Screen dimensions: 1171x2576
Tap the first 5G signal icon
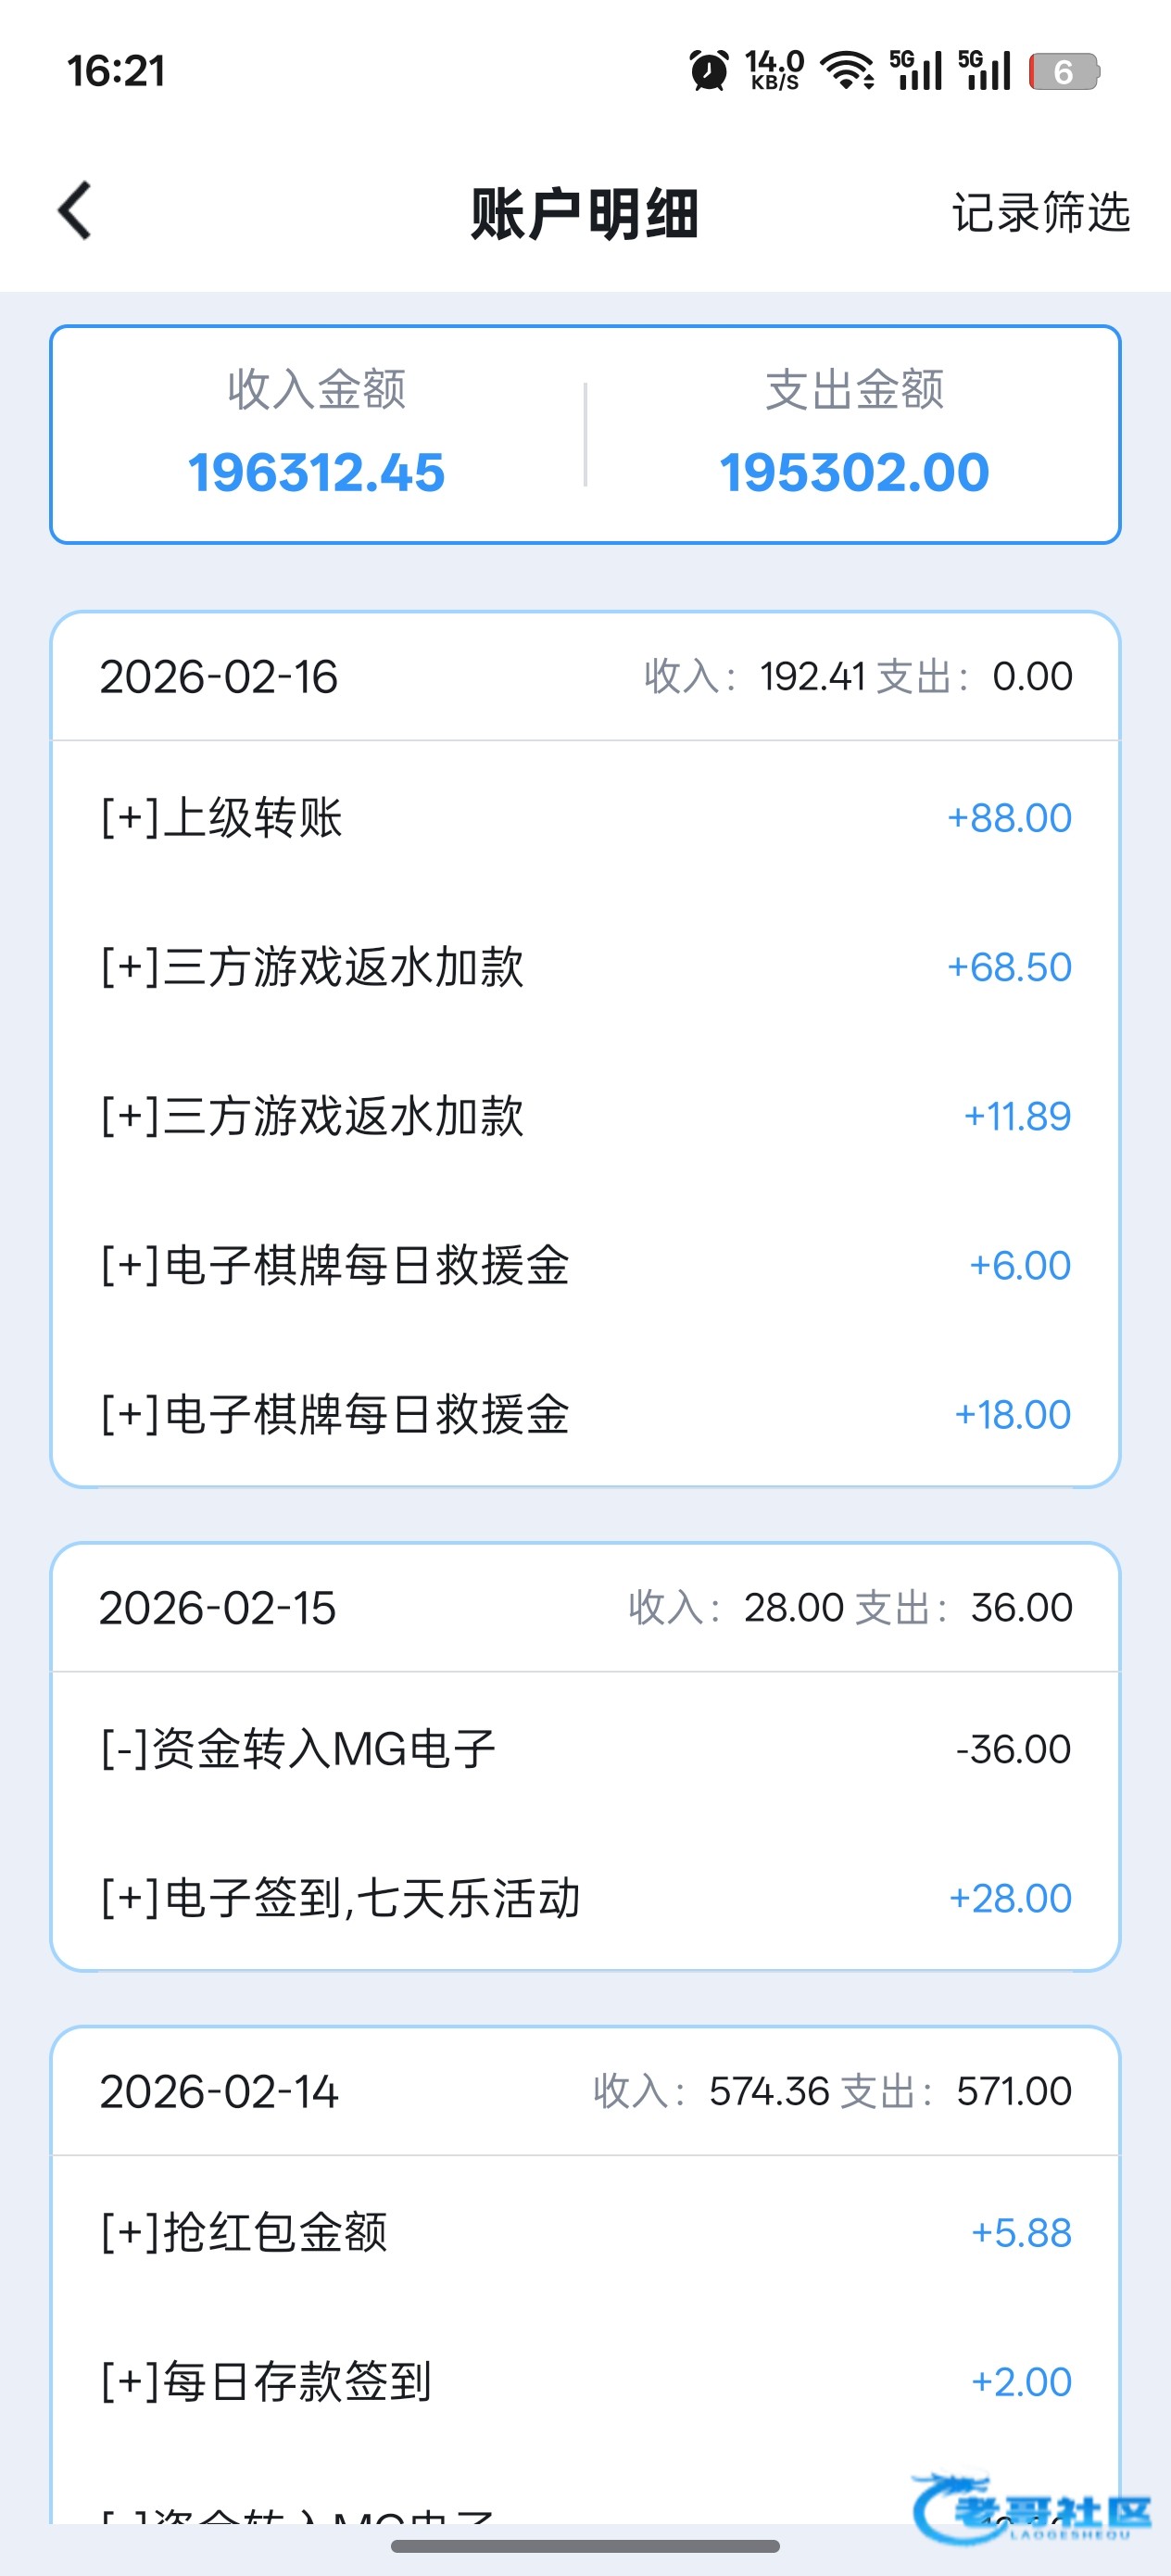point(915,71)
